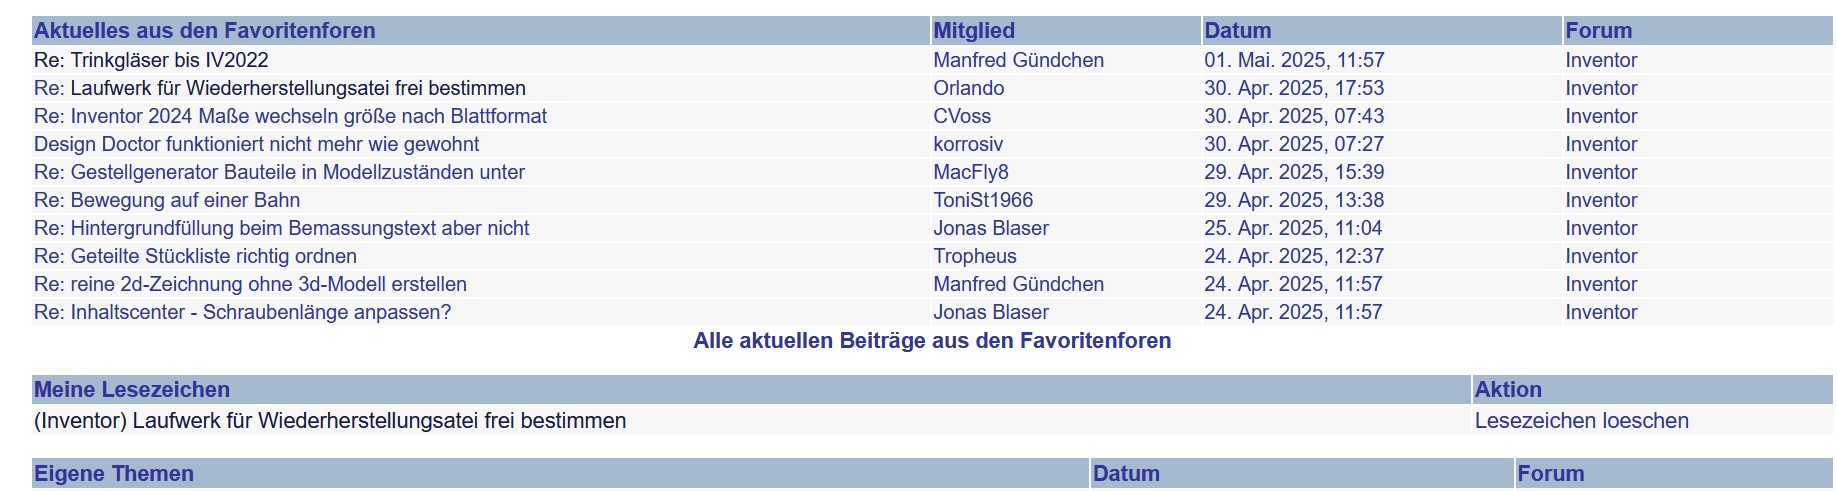Open Re: Gestellgenerator Bauteile in Modellzuständen thread
The height and width of the screenshot is (491, 1837).
(x=279, y=172)
